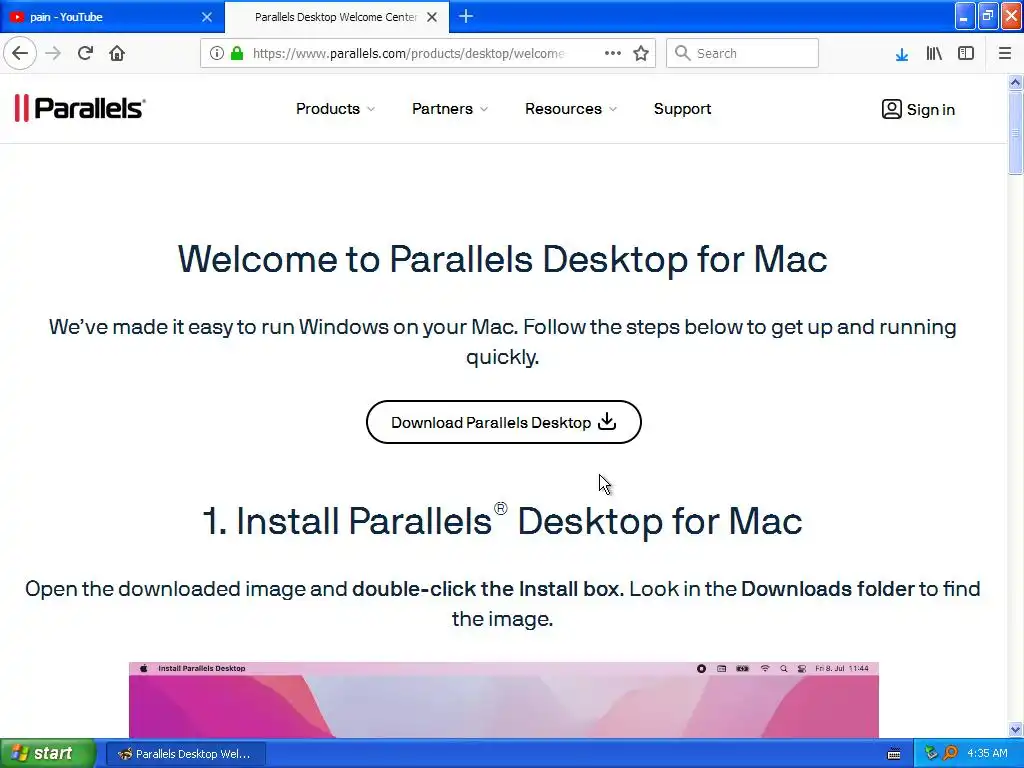Click the 4:35 AM clock
Viewport: 1024px width, 768px height.
coord(987,753)
